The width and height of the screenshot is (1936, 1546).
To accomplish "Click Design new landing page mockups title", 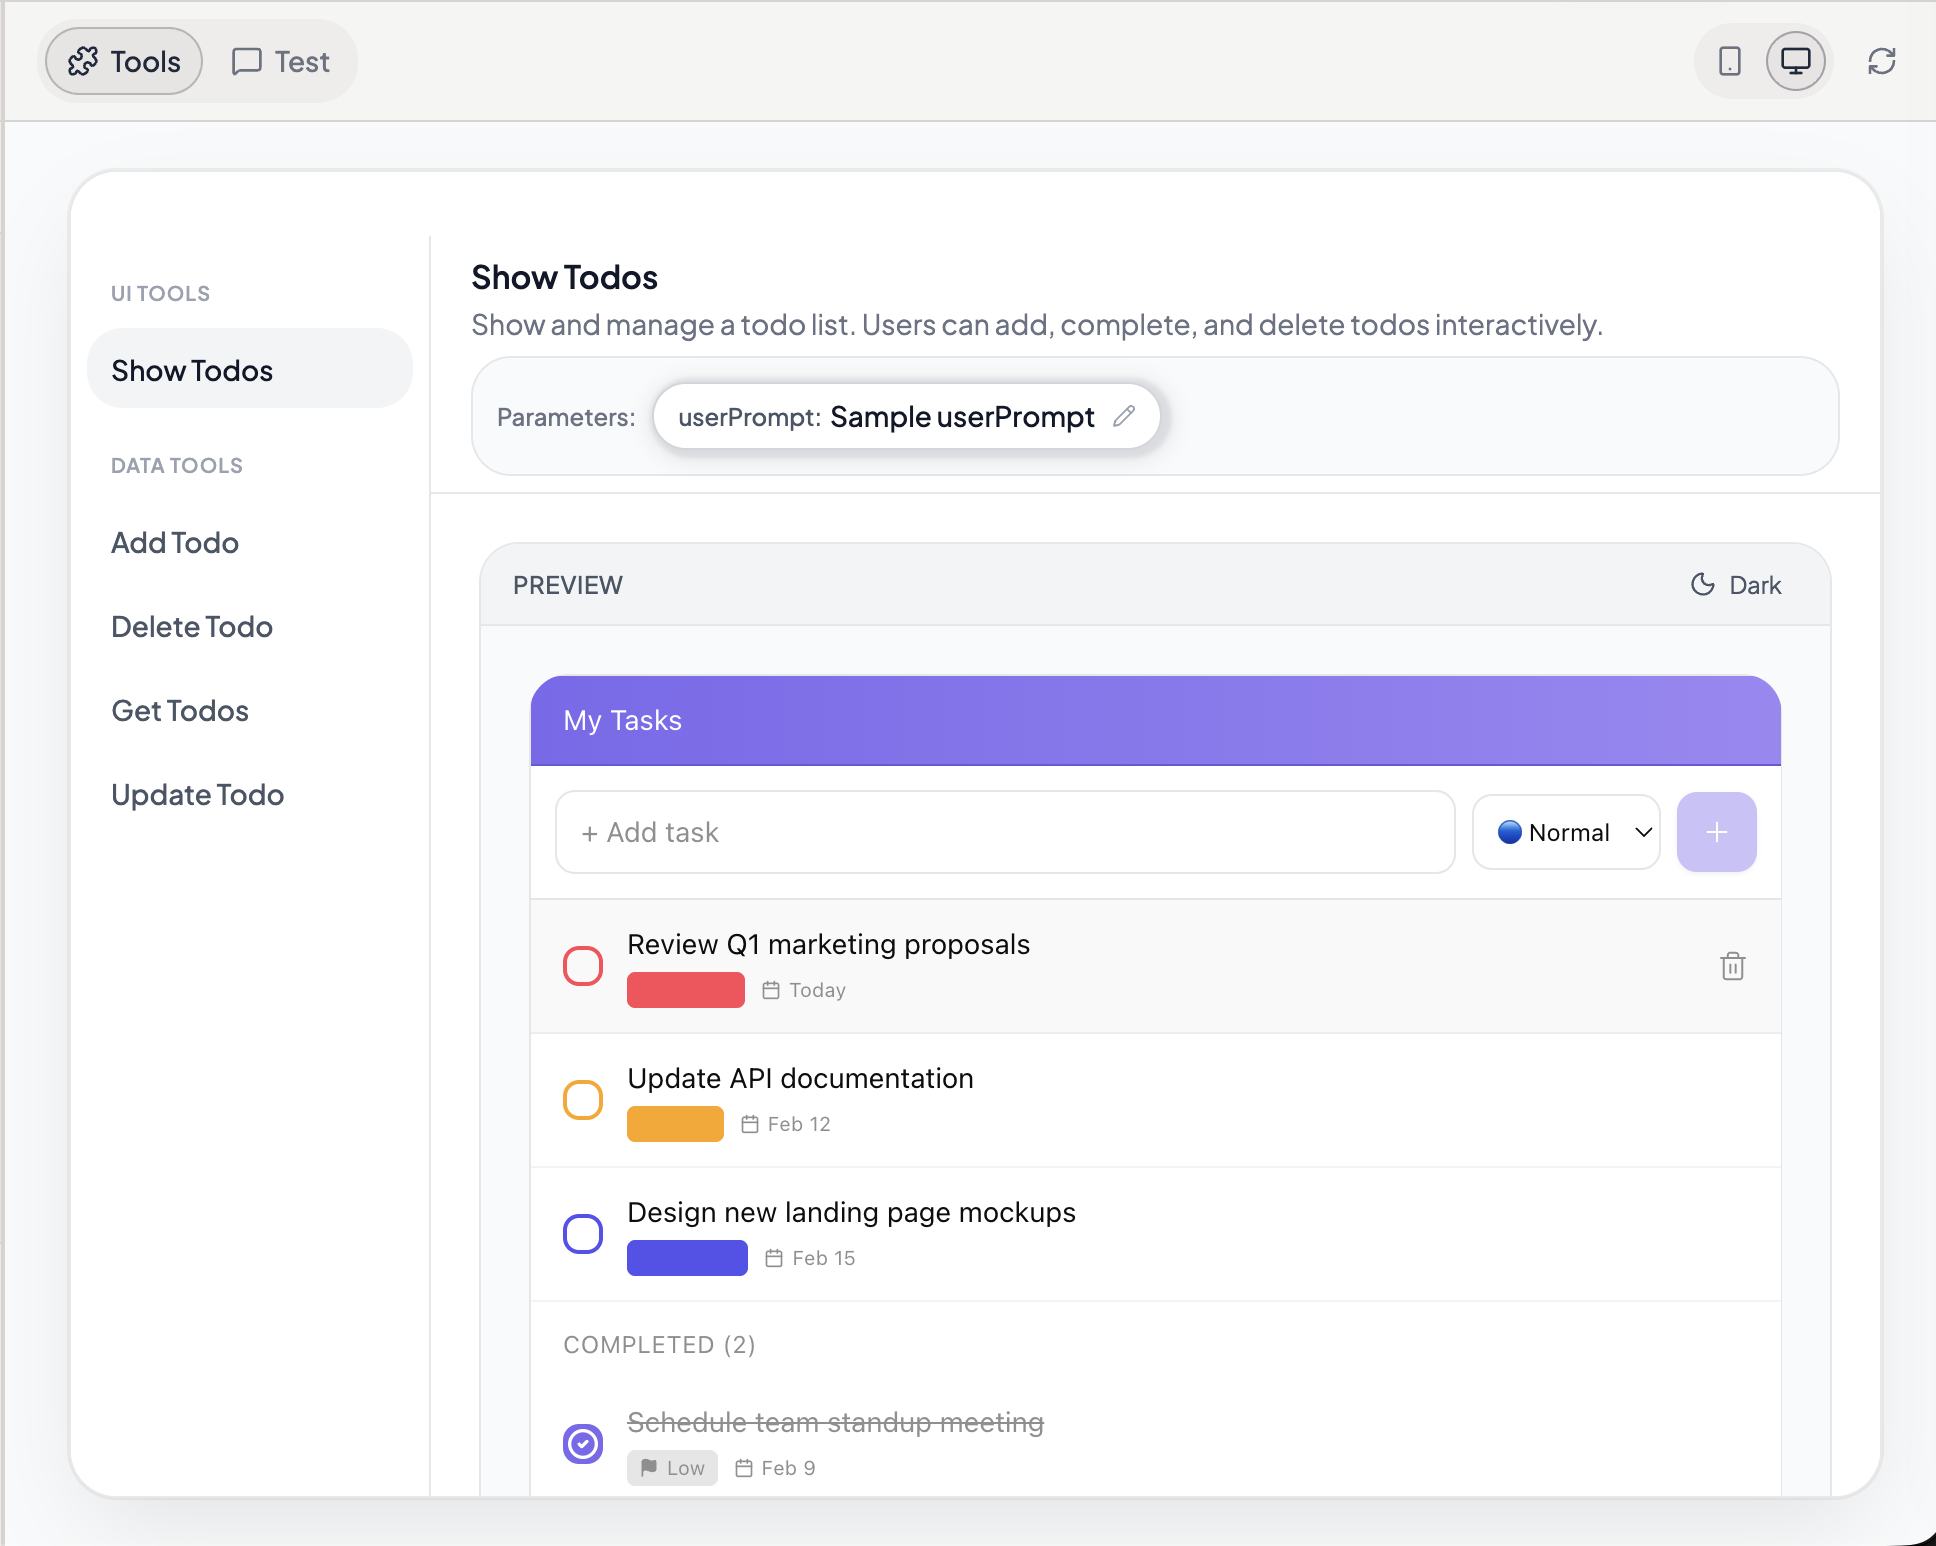I will click(851, 1212).
